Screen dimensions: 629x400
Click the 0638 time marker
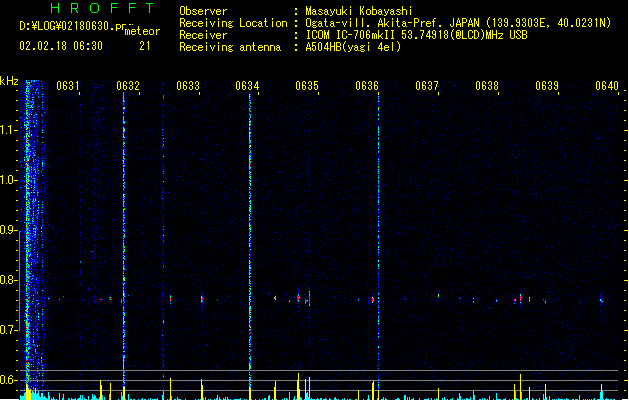[x=487, y=86]
